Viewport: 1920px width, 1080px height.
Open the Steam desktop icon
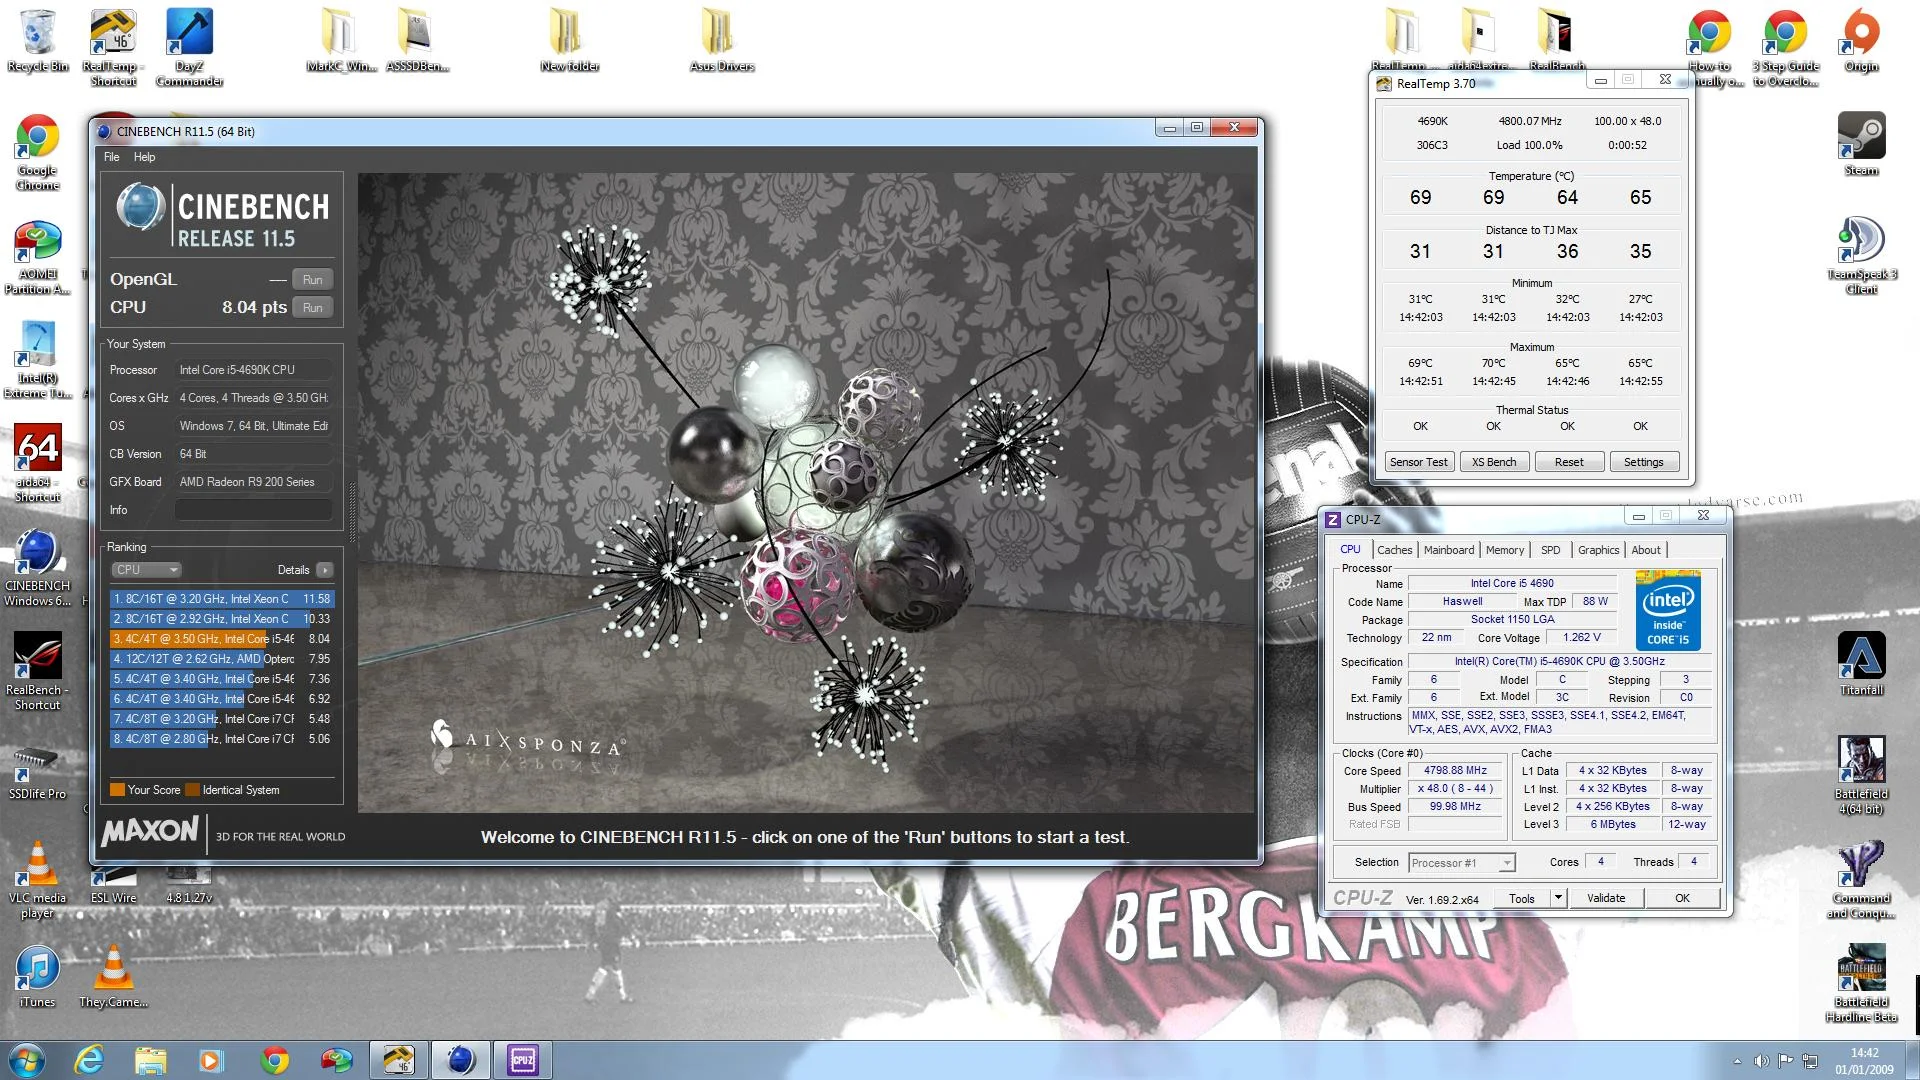coord(1860,143)
